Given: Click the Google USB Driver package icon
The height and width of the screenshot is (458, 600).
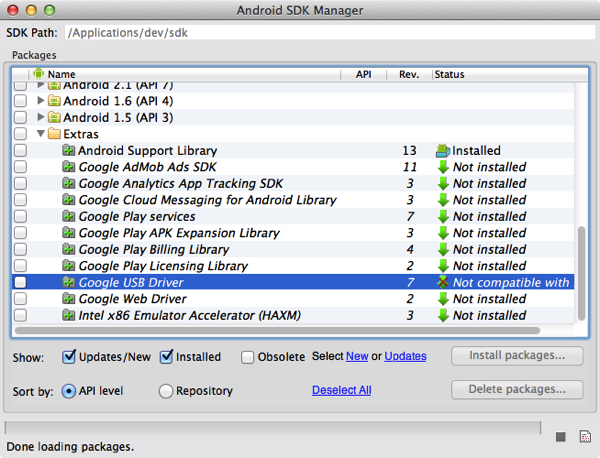Looking at the screenshot, I should [68, 282].
